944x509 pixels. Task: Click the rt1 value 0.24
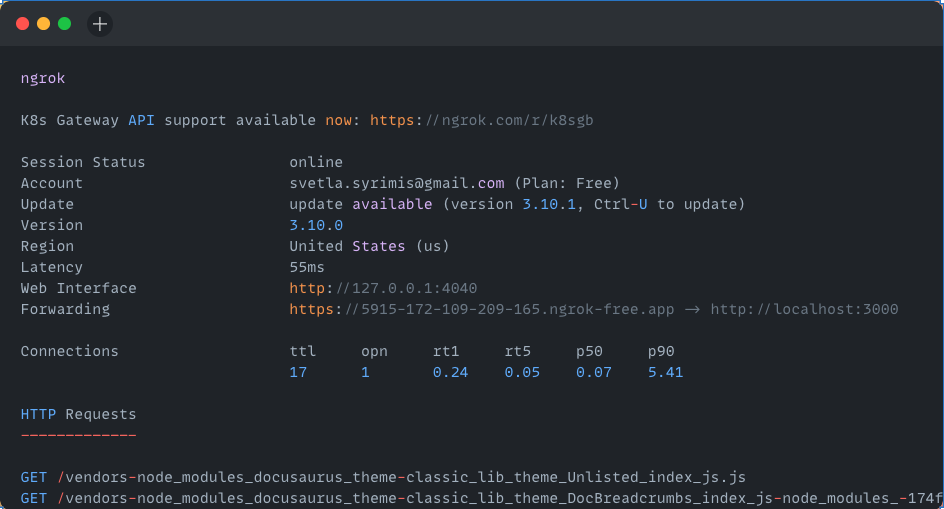click(450, 372)
